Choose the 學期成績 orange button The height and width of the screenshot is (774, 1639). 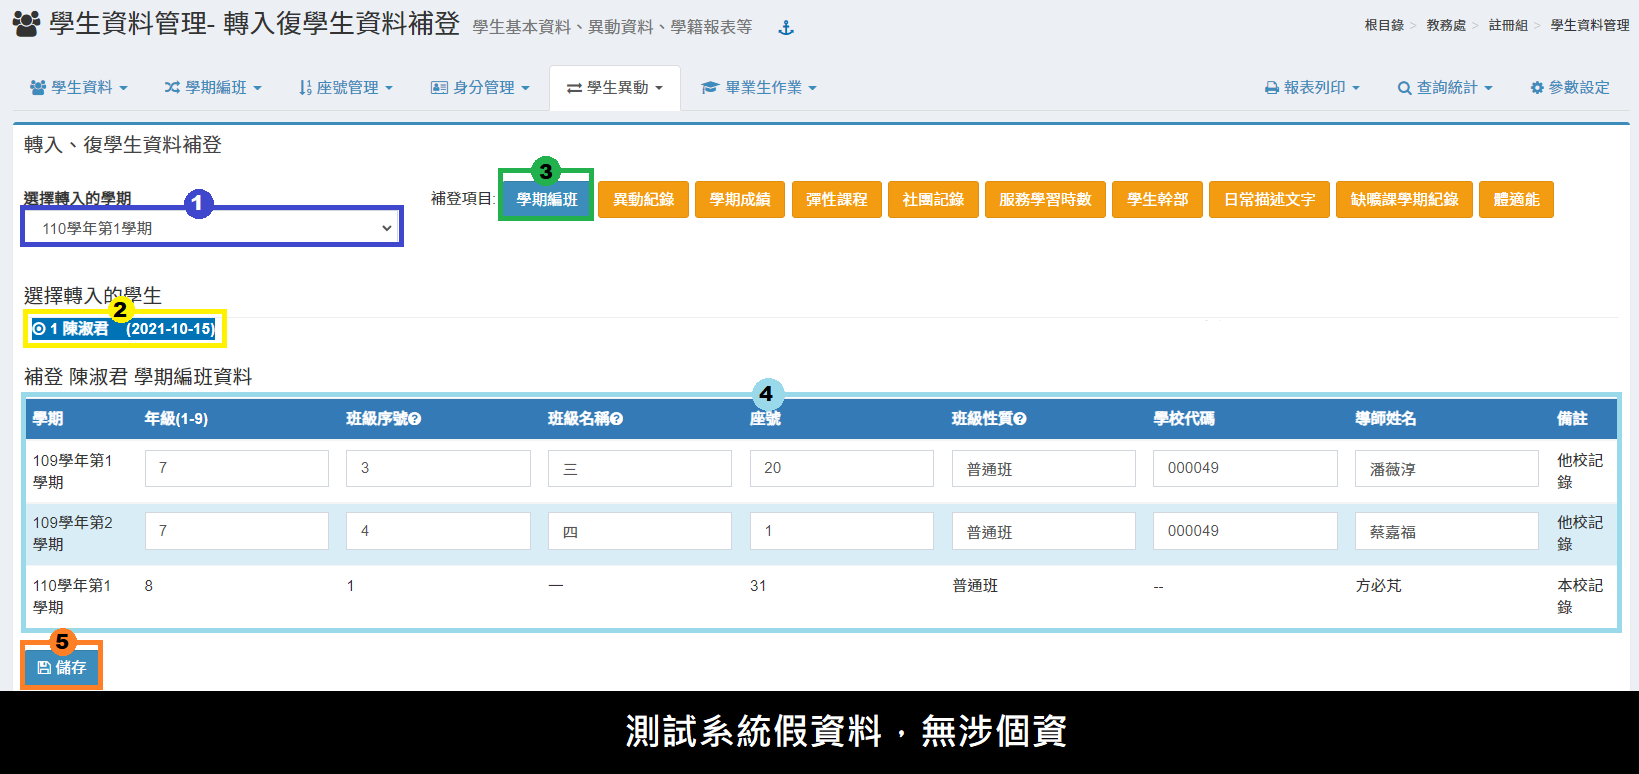[740, 199]
